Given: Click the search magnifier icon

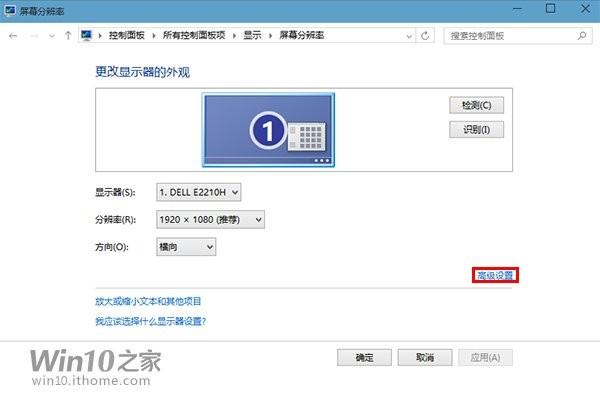Looking at the screenshot, I should tap(582, 36).
